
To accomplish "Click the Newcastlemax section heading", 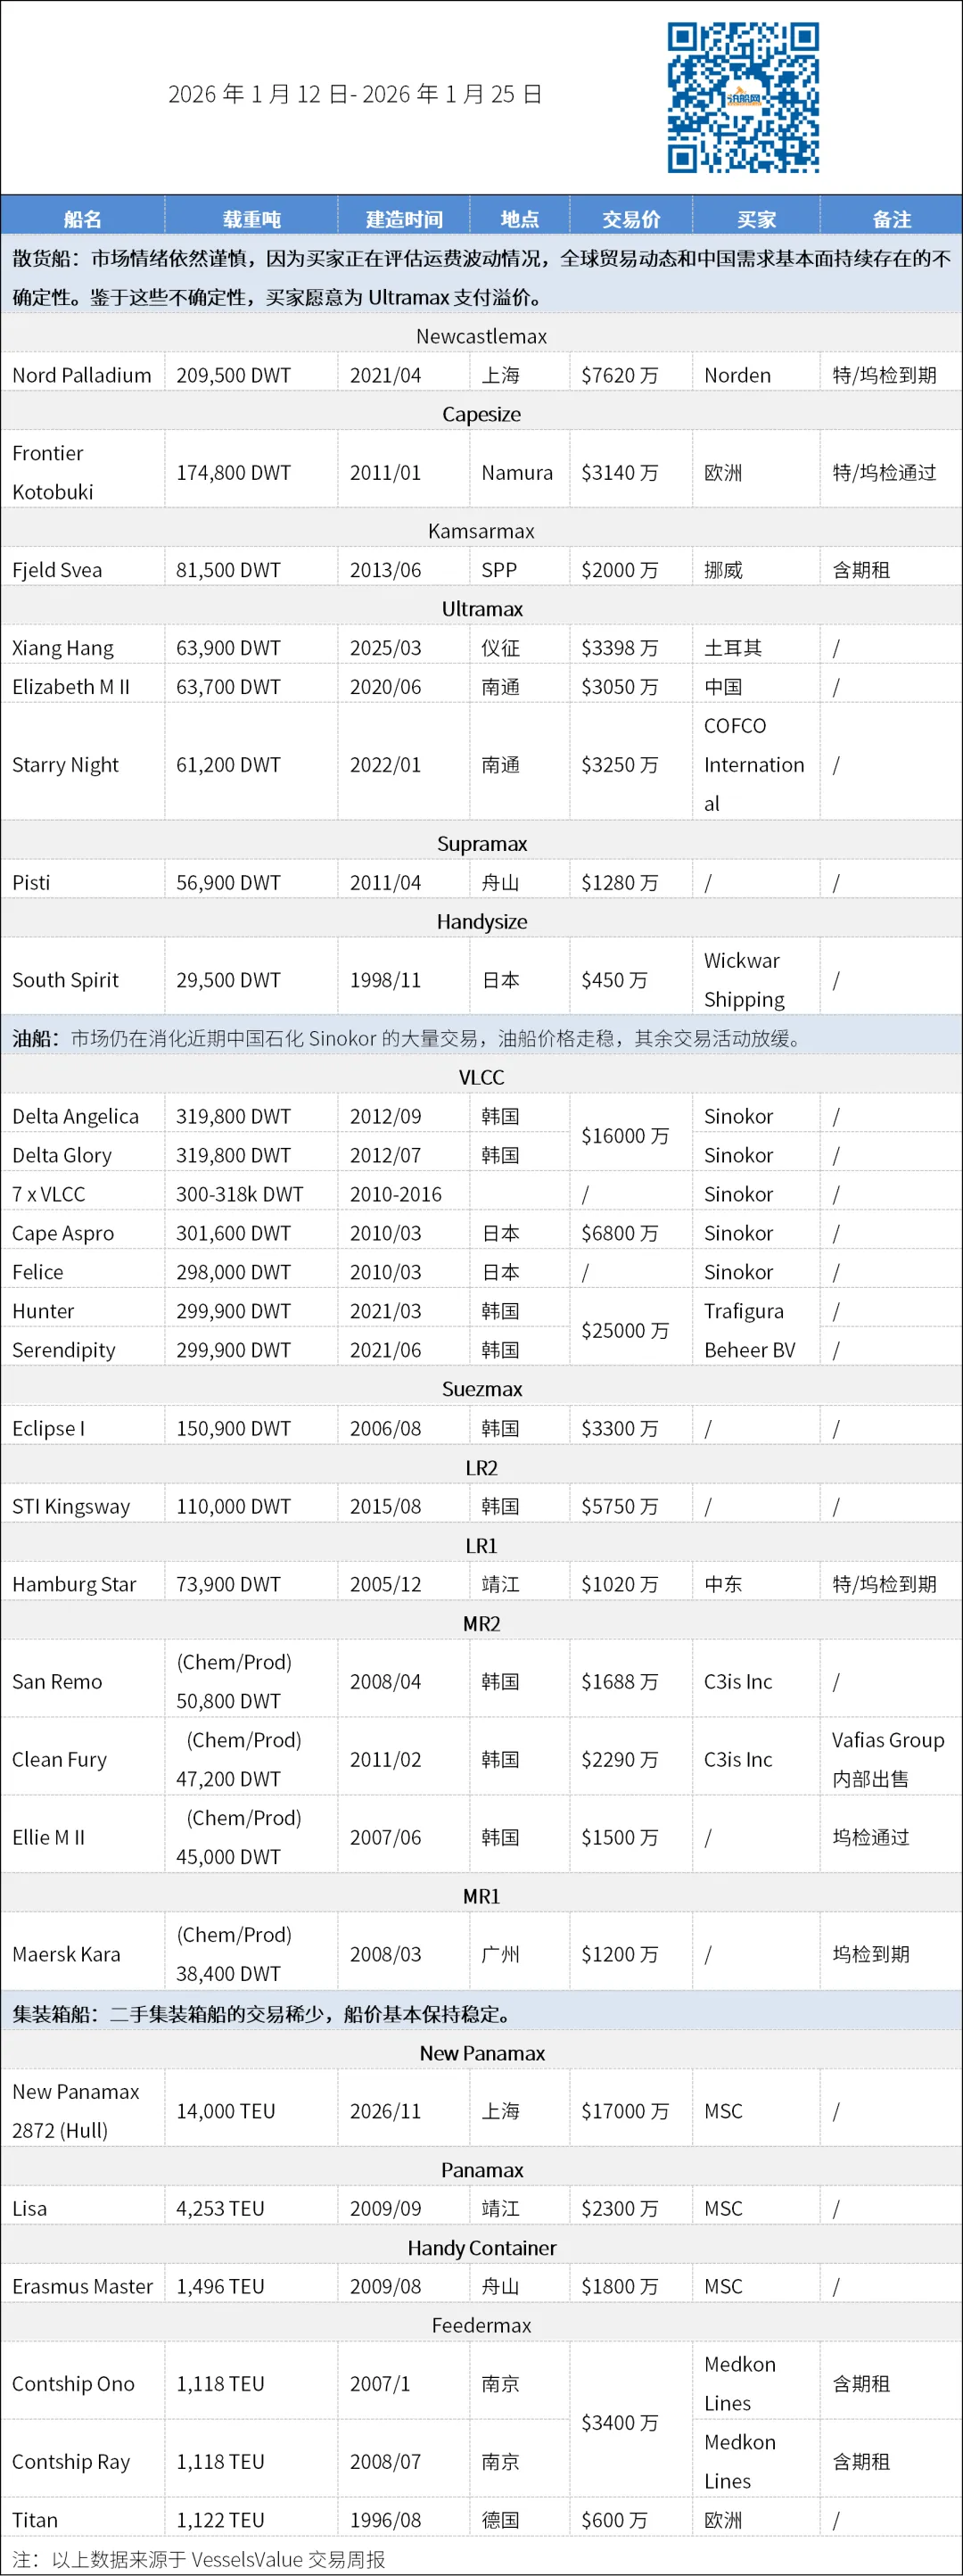I will pyautogui.click(x=481, y=336).
